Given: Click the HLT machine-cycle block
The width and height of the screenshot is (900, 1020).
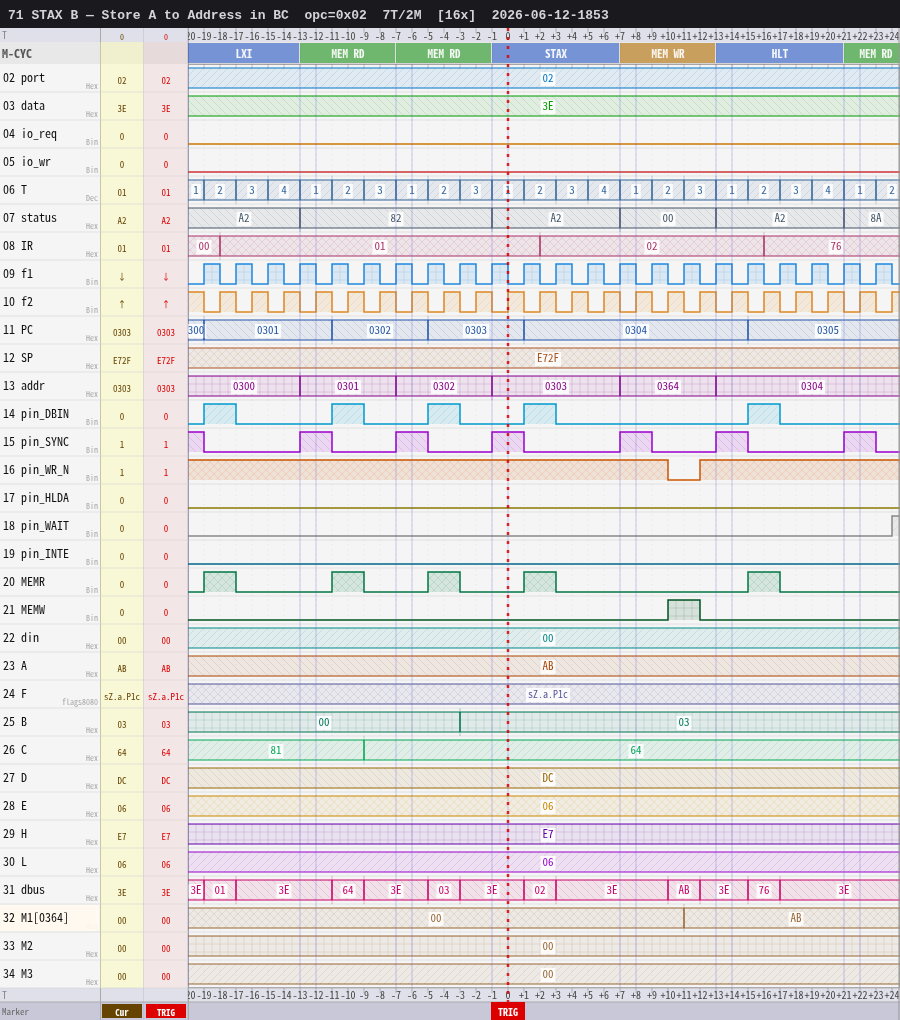Looking at the screenshot, I should pos(779,54).
